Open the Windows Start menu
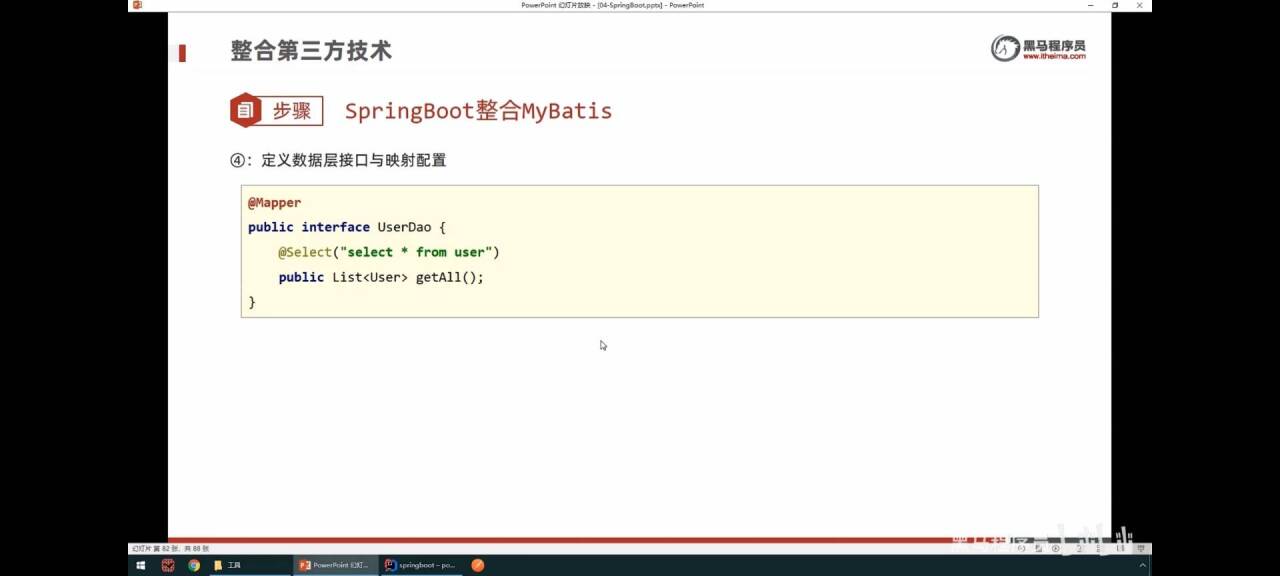 (141, 565)
